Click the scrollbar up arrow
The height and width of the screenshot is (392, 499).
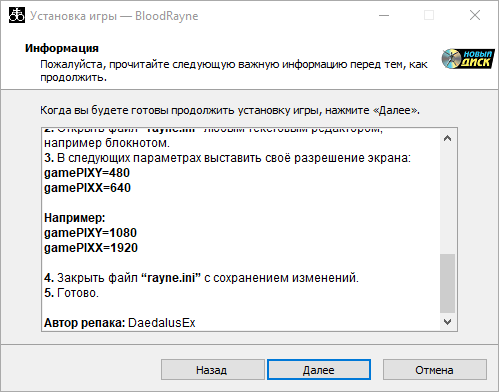click(x=447, y=138)
